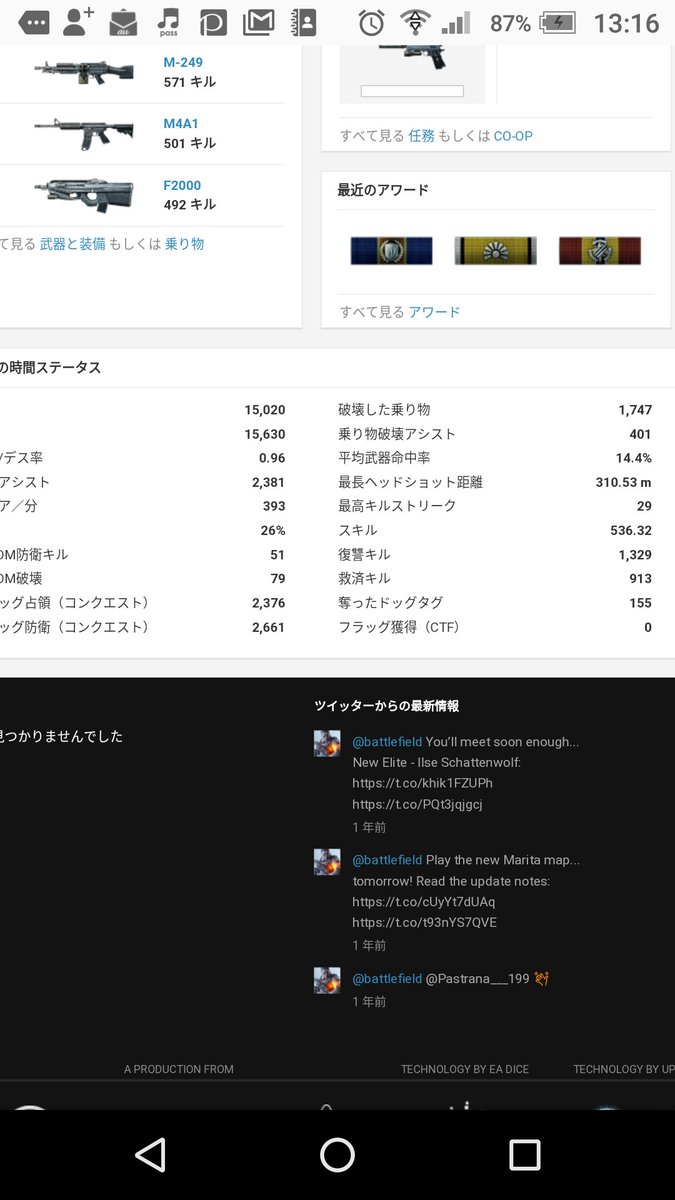Click the M4A1 rifle image
Screen dimensions: 675x1200
(83, 133)
